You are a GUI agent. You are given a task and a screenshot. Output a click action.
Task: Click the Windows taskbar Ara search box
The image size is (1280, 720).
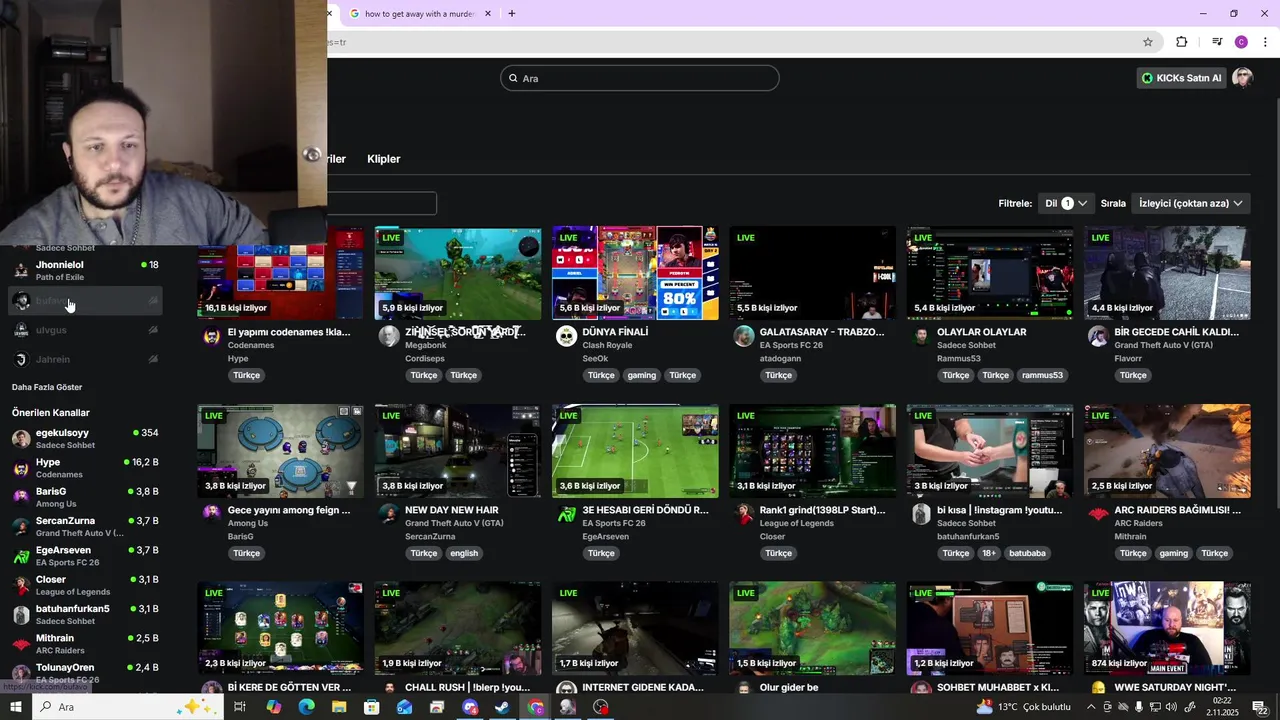coord(127,707)
